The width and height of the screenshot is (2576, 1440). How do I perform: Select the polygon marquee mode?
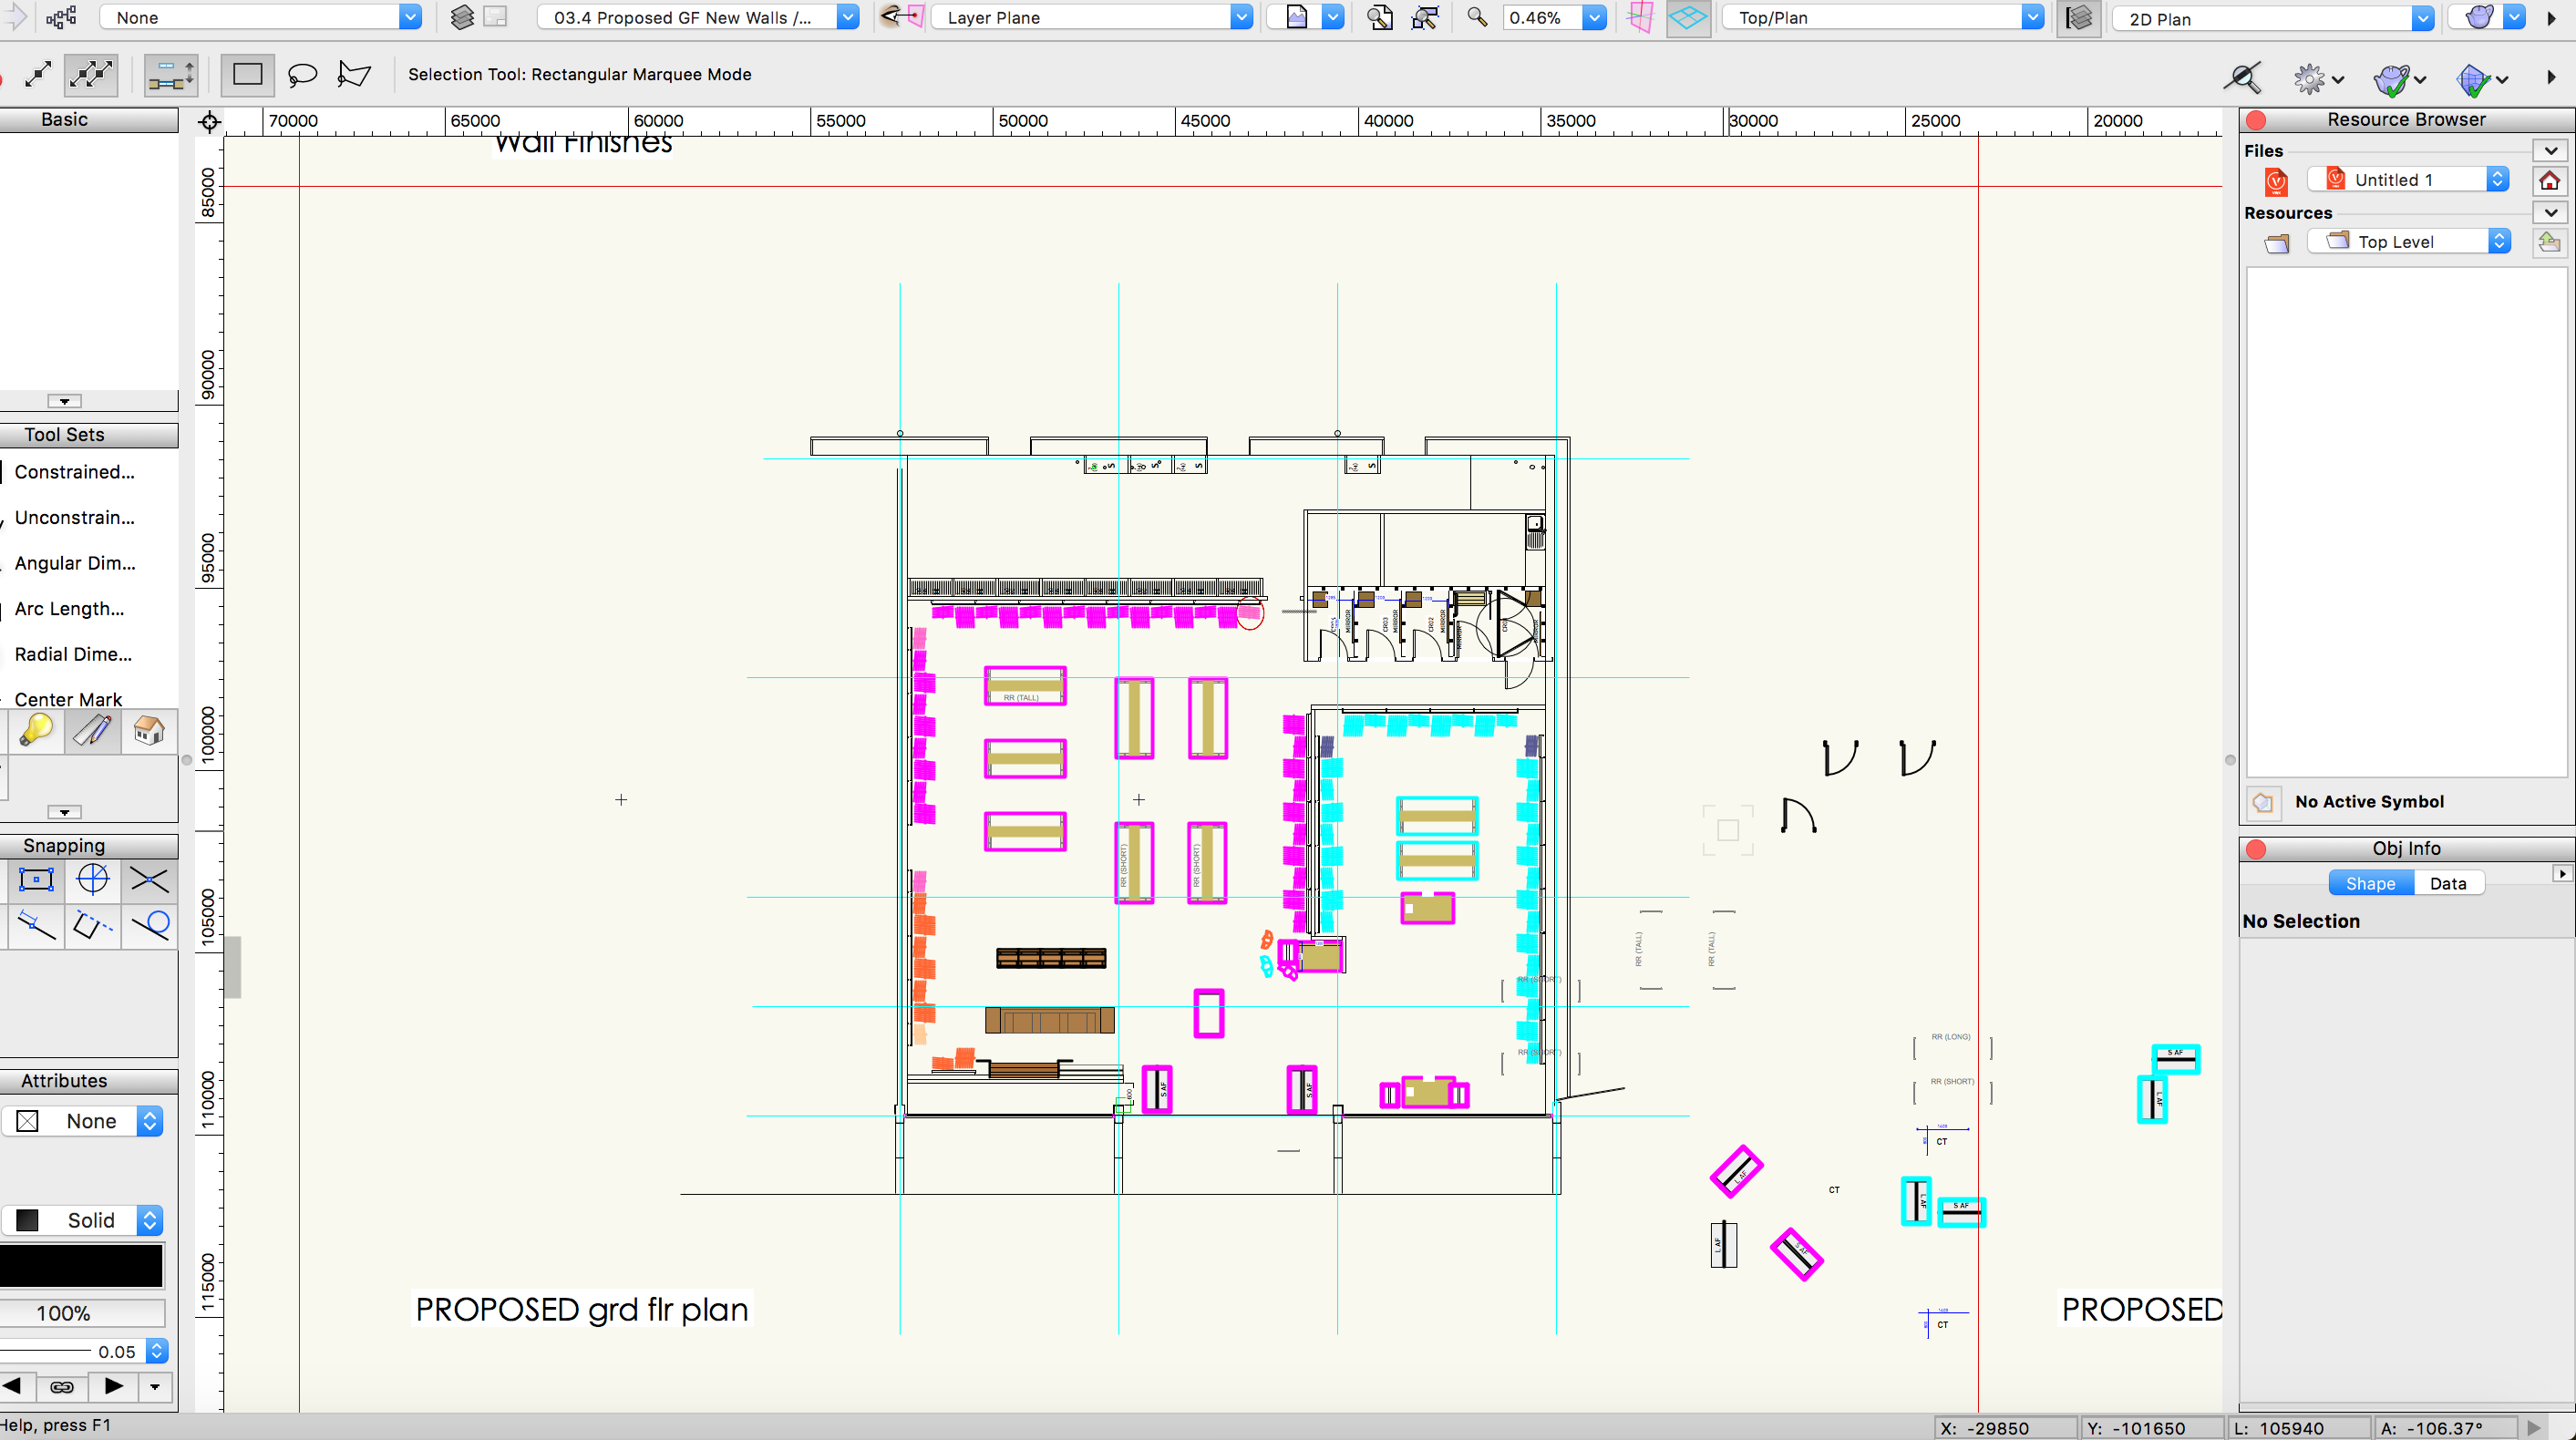(354, 74)
